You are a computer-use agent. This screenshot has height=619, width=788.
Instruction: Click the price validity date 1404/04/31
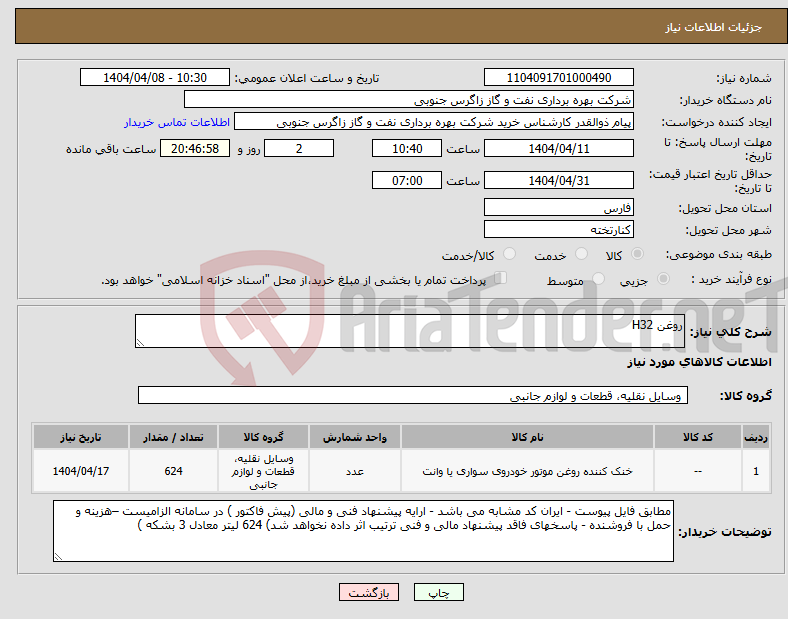point(558,180)
